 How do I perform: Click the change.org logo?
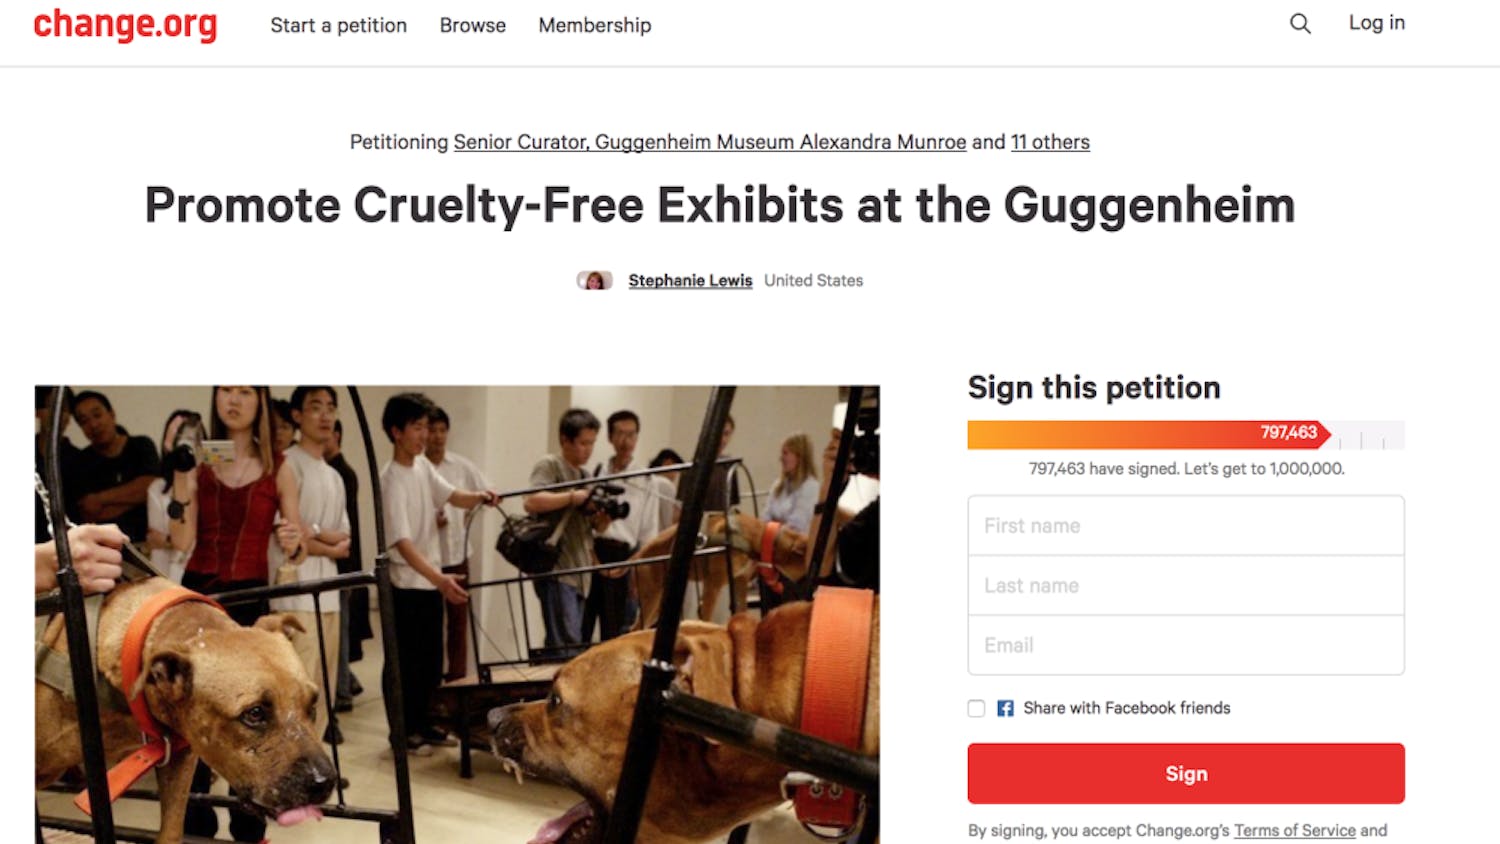point(125,24)
